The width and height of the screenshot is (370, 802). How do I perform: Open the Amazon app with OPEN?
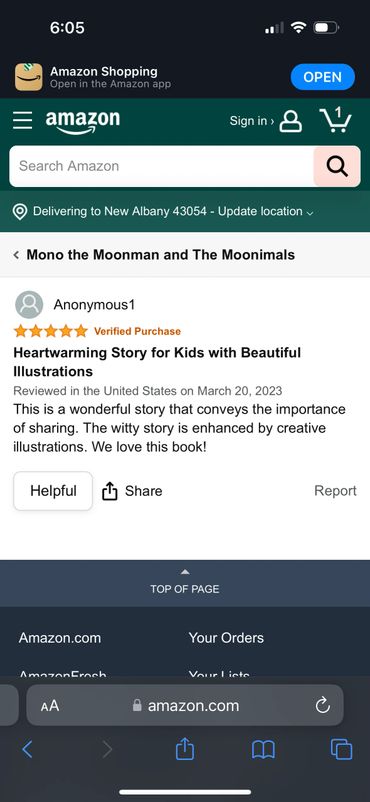pos(322,77)
